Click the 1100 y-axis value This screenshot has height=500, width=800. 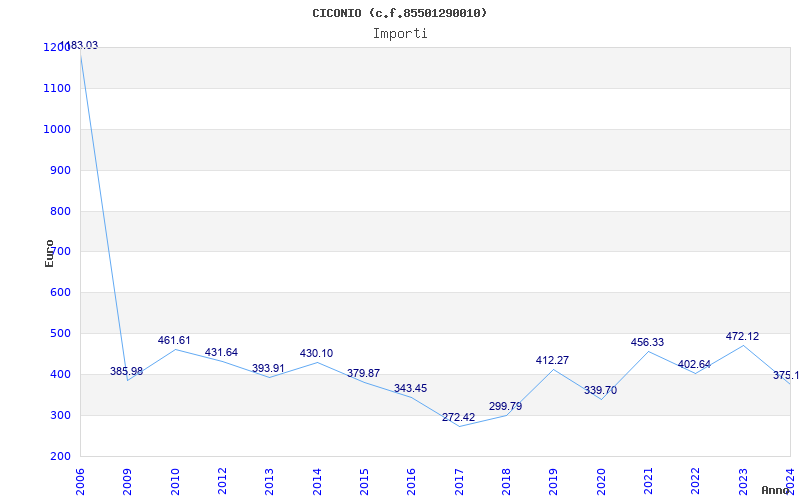[57, 88]
